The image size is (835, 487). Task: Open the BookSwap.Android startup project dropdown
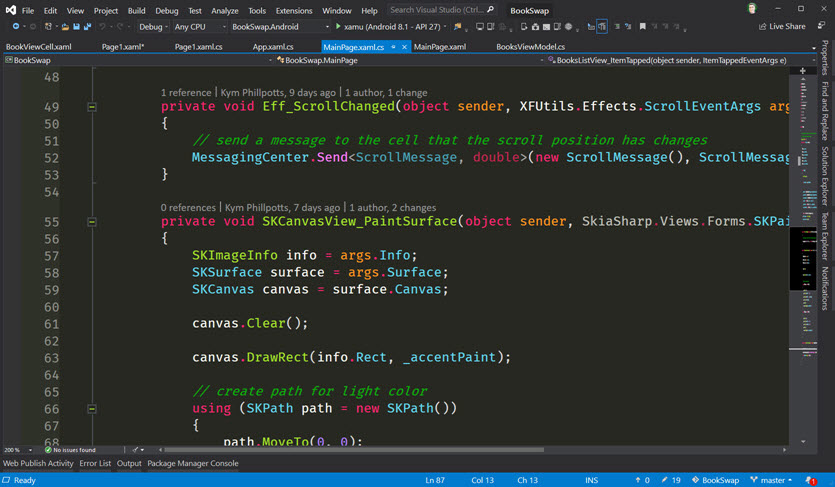[280, 27]
